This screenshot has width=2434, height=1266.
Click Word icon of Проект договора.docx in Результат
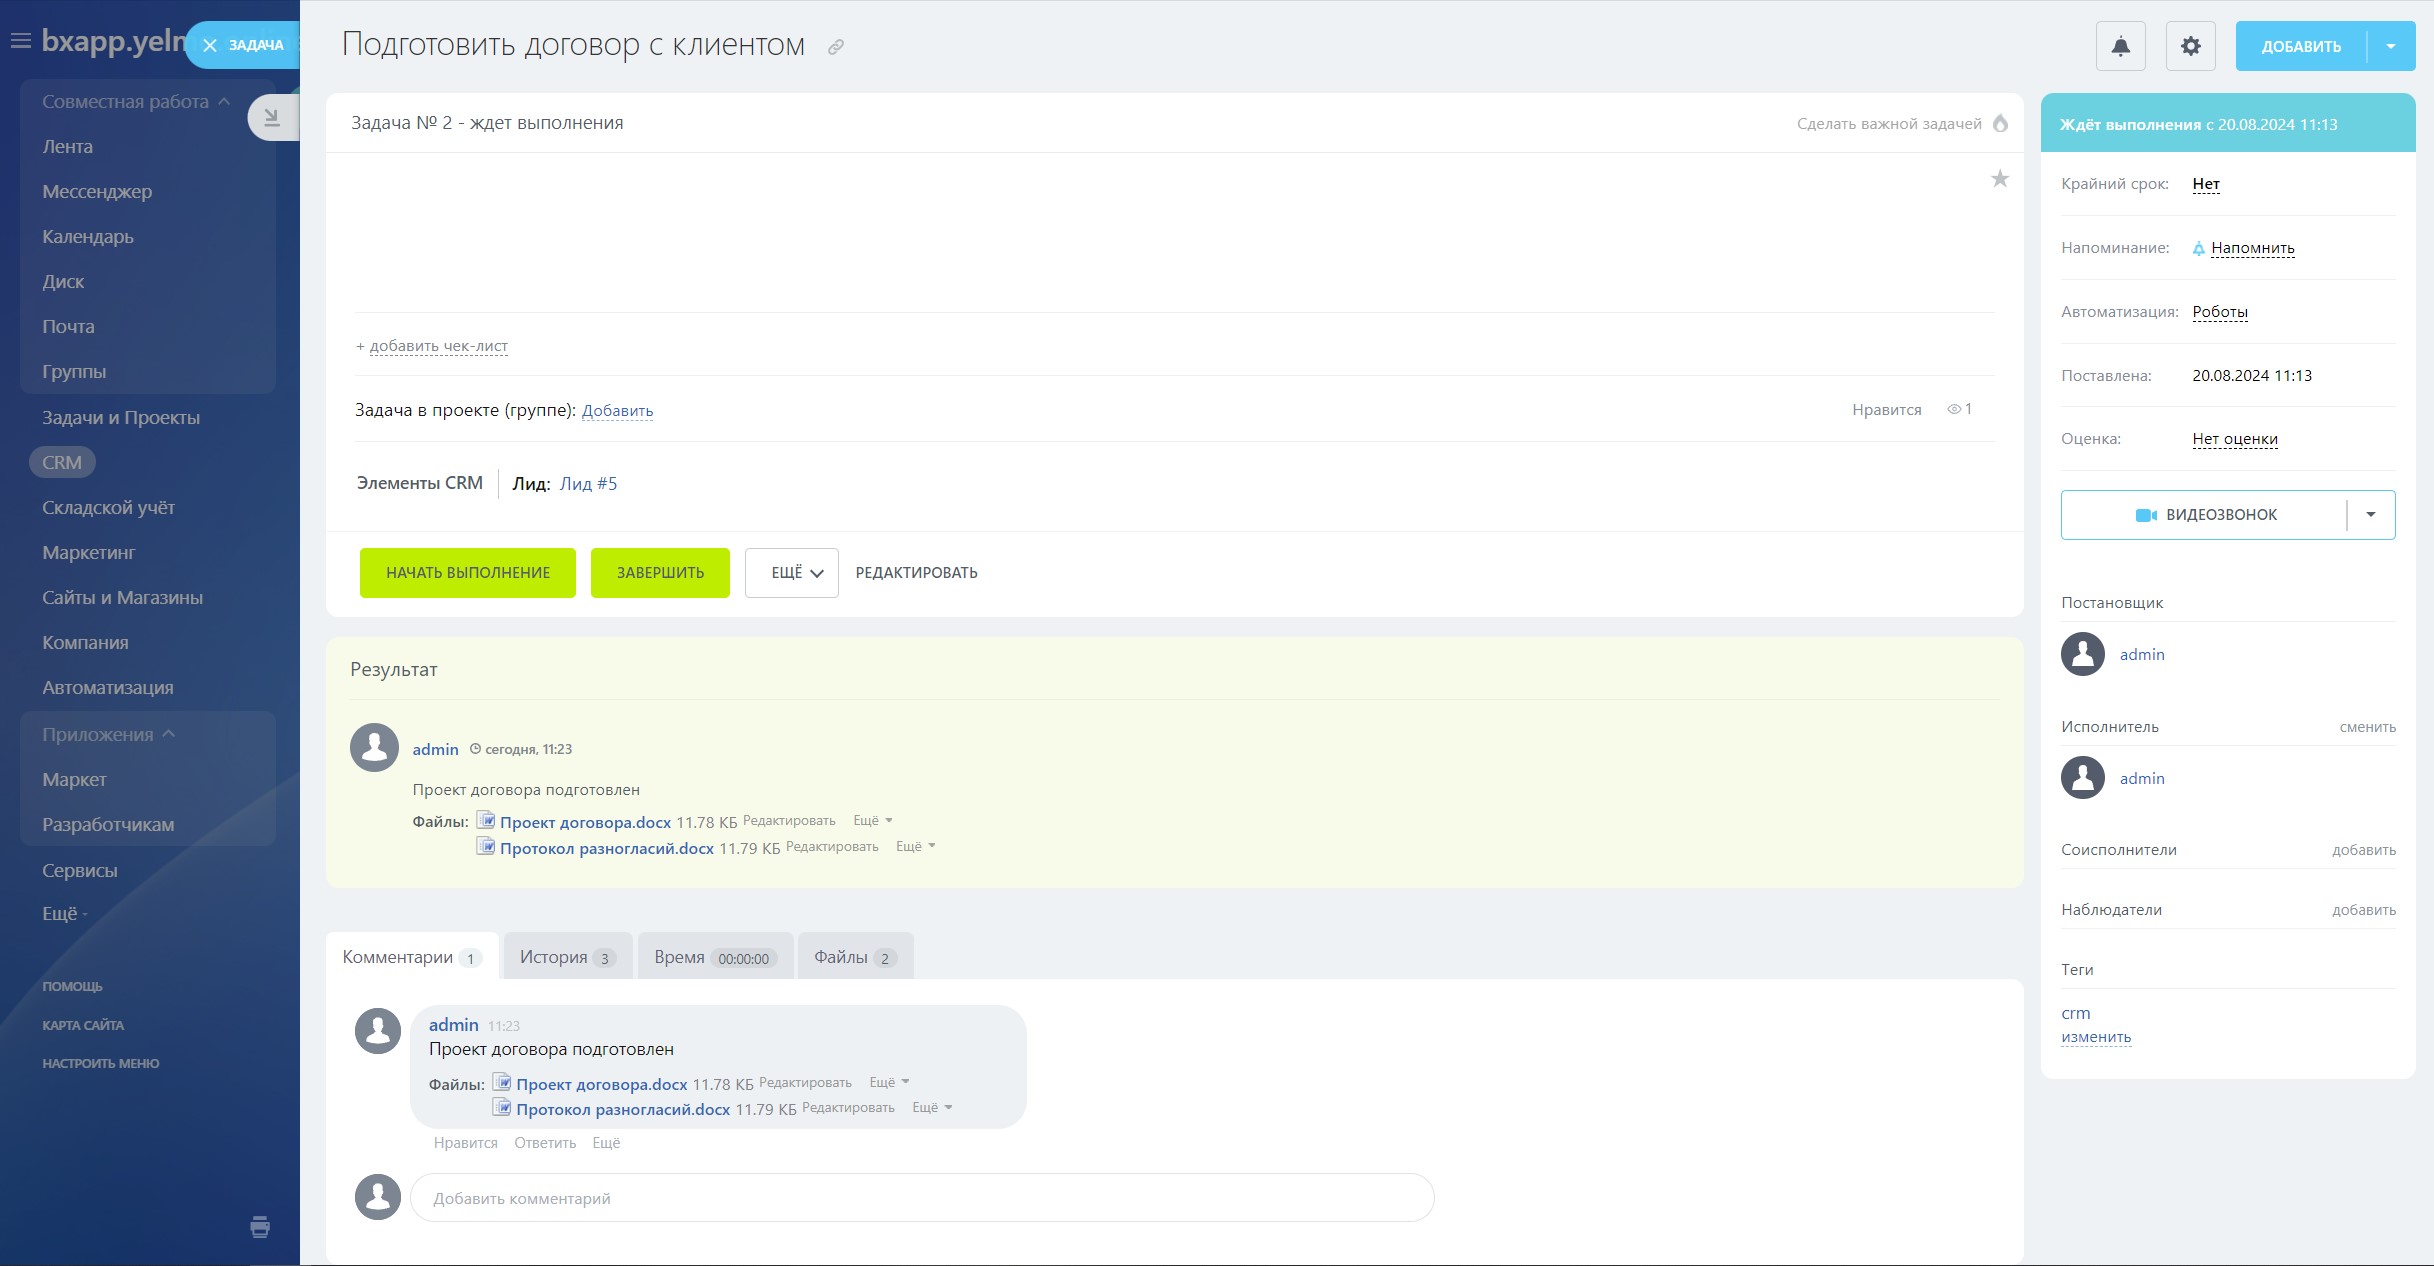point(486,820)
